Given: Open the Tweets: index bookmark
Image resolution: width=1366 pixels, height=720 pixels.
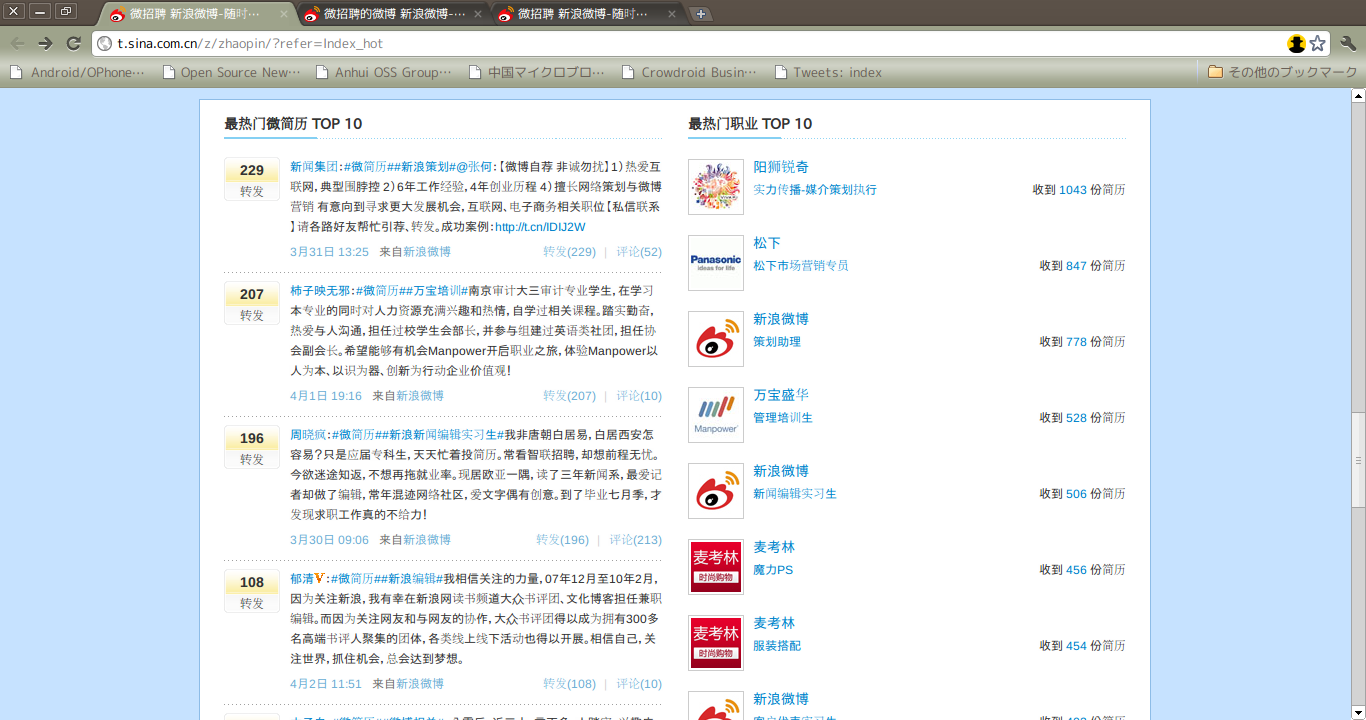Looking at the screenshot, I should click(828, 72).
